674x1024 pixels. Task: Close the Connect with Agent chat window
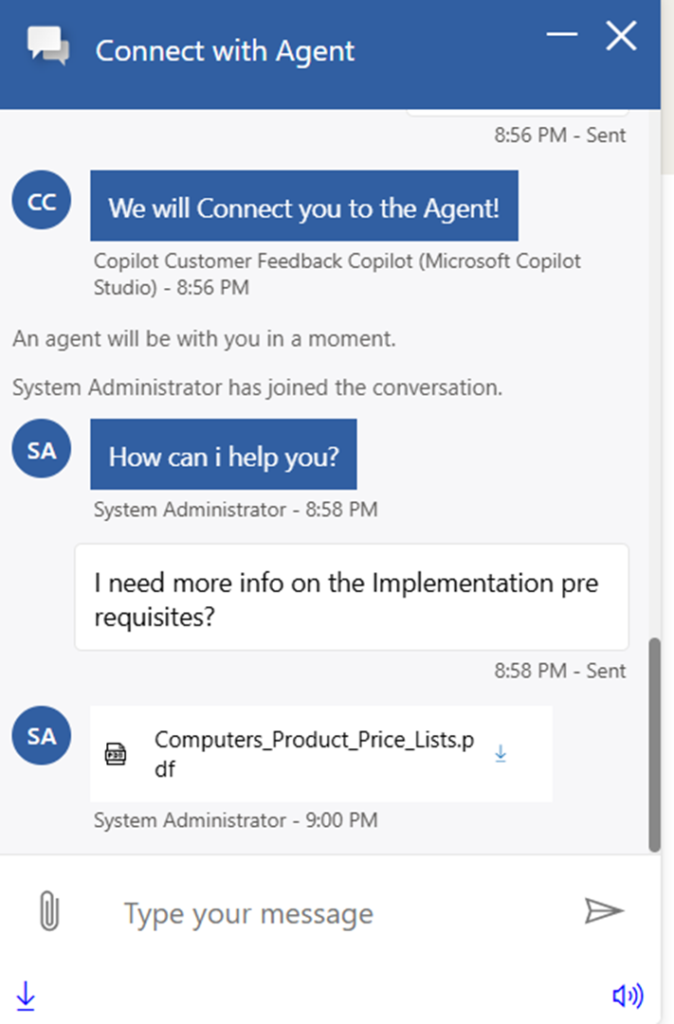point(621,37)
